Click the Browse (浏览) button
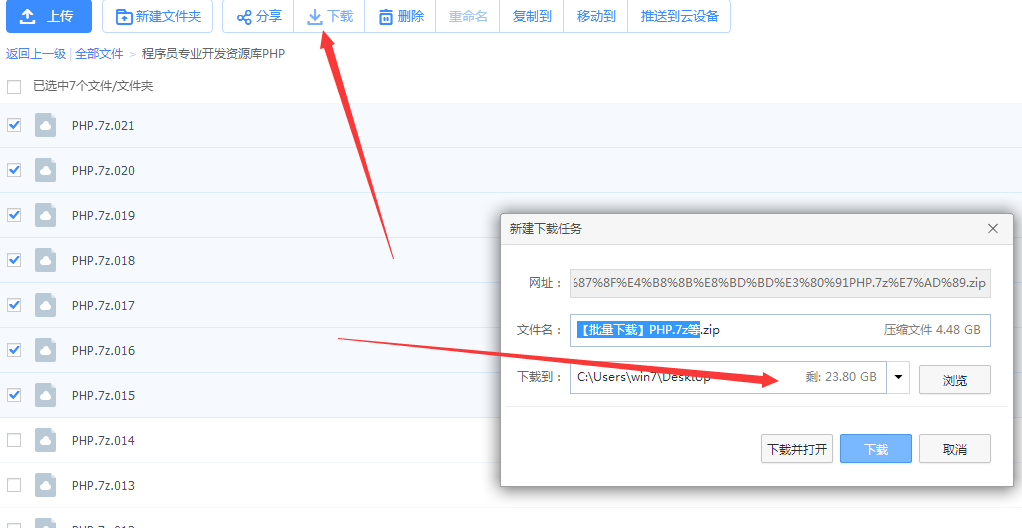 (x=954, y=380)
